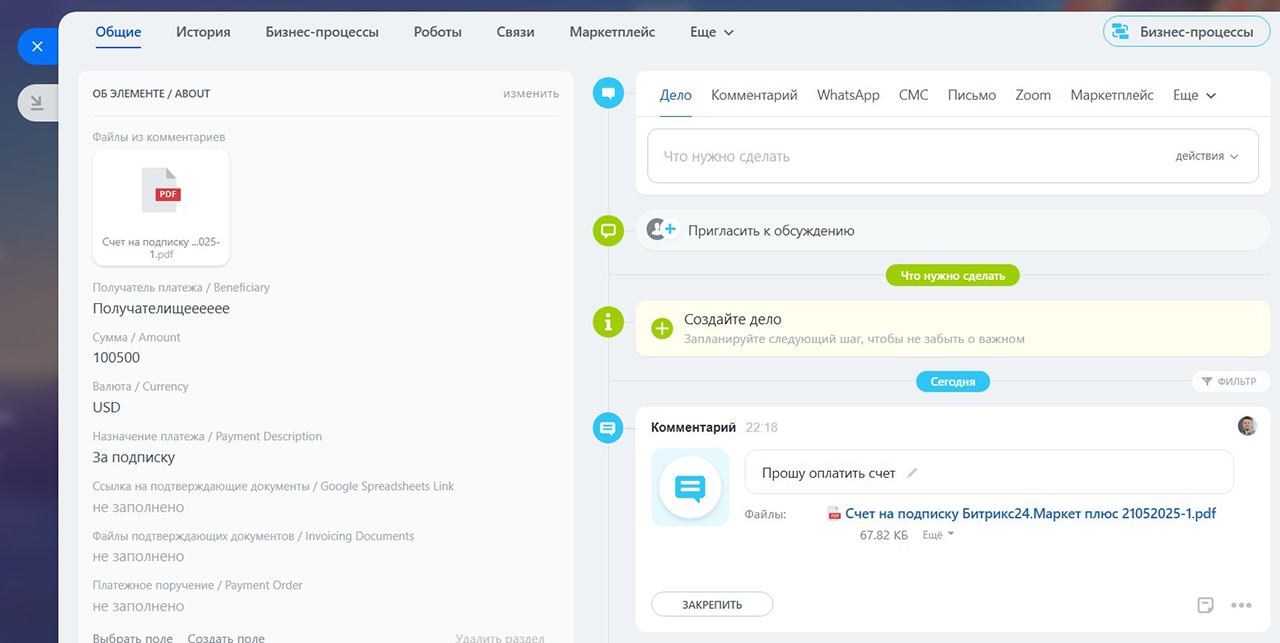Viewport: 1280px width, 643px height.
Task: Open the Роботы tab
Action: point(437,32)
